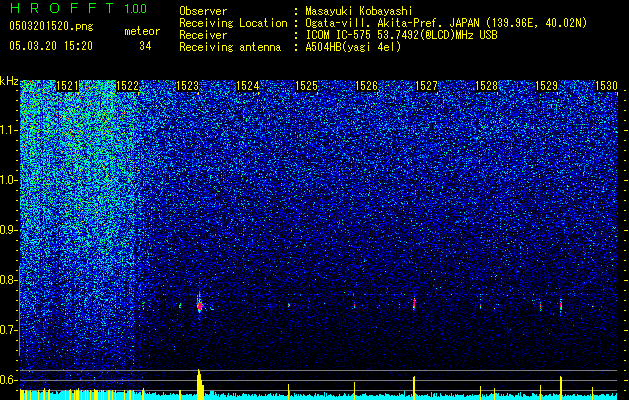Screen dimensions: 629x400
Task: Click the Observer field label
Action: [x=203, y=11]
